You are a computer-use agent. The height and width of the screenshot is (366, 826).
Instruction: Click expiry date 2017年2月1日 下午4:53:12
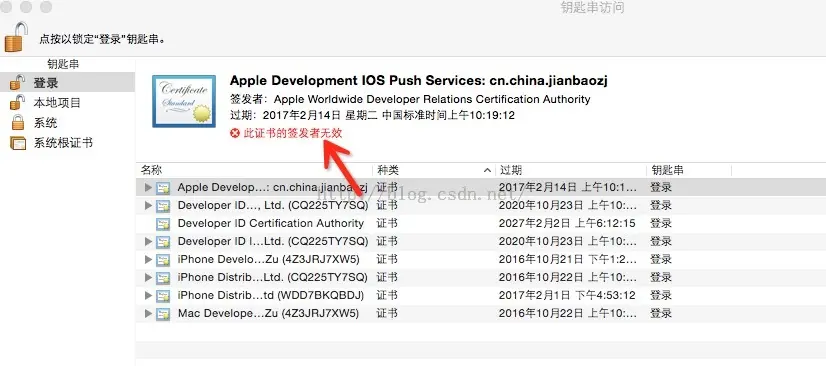(567, 295)
